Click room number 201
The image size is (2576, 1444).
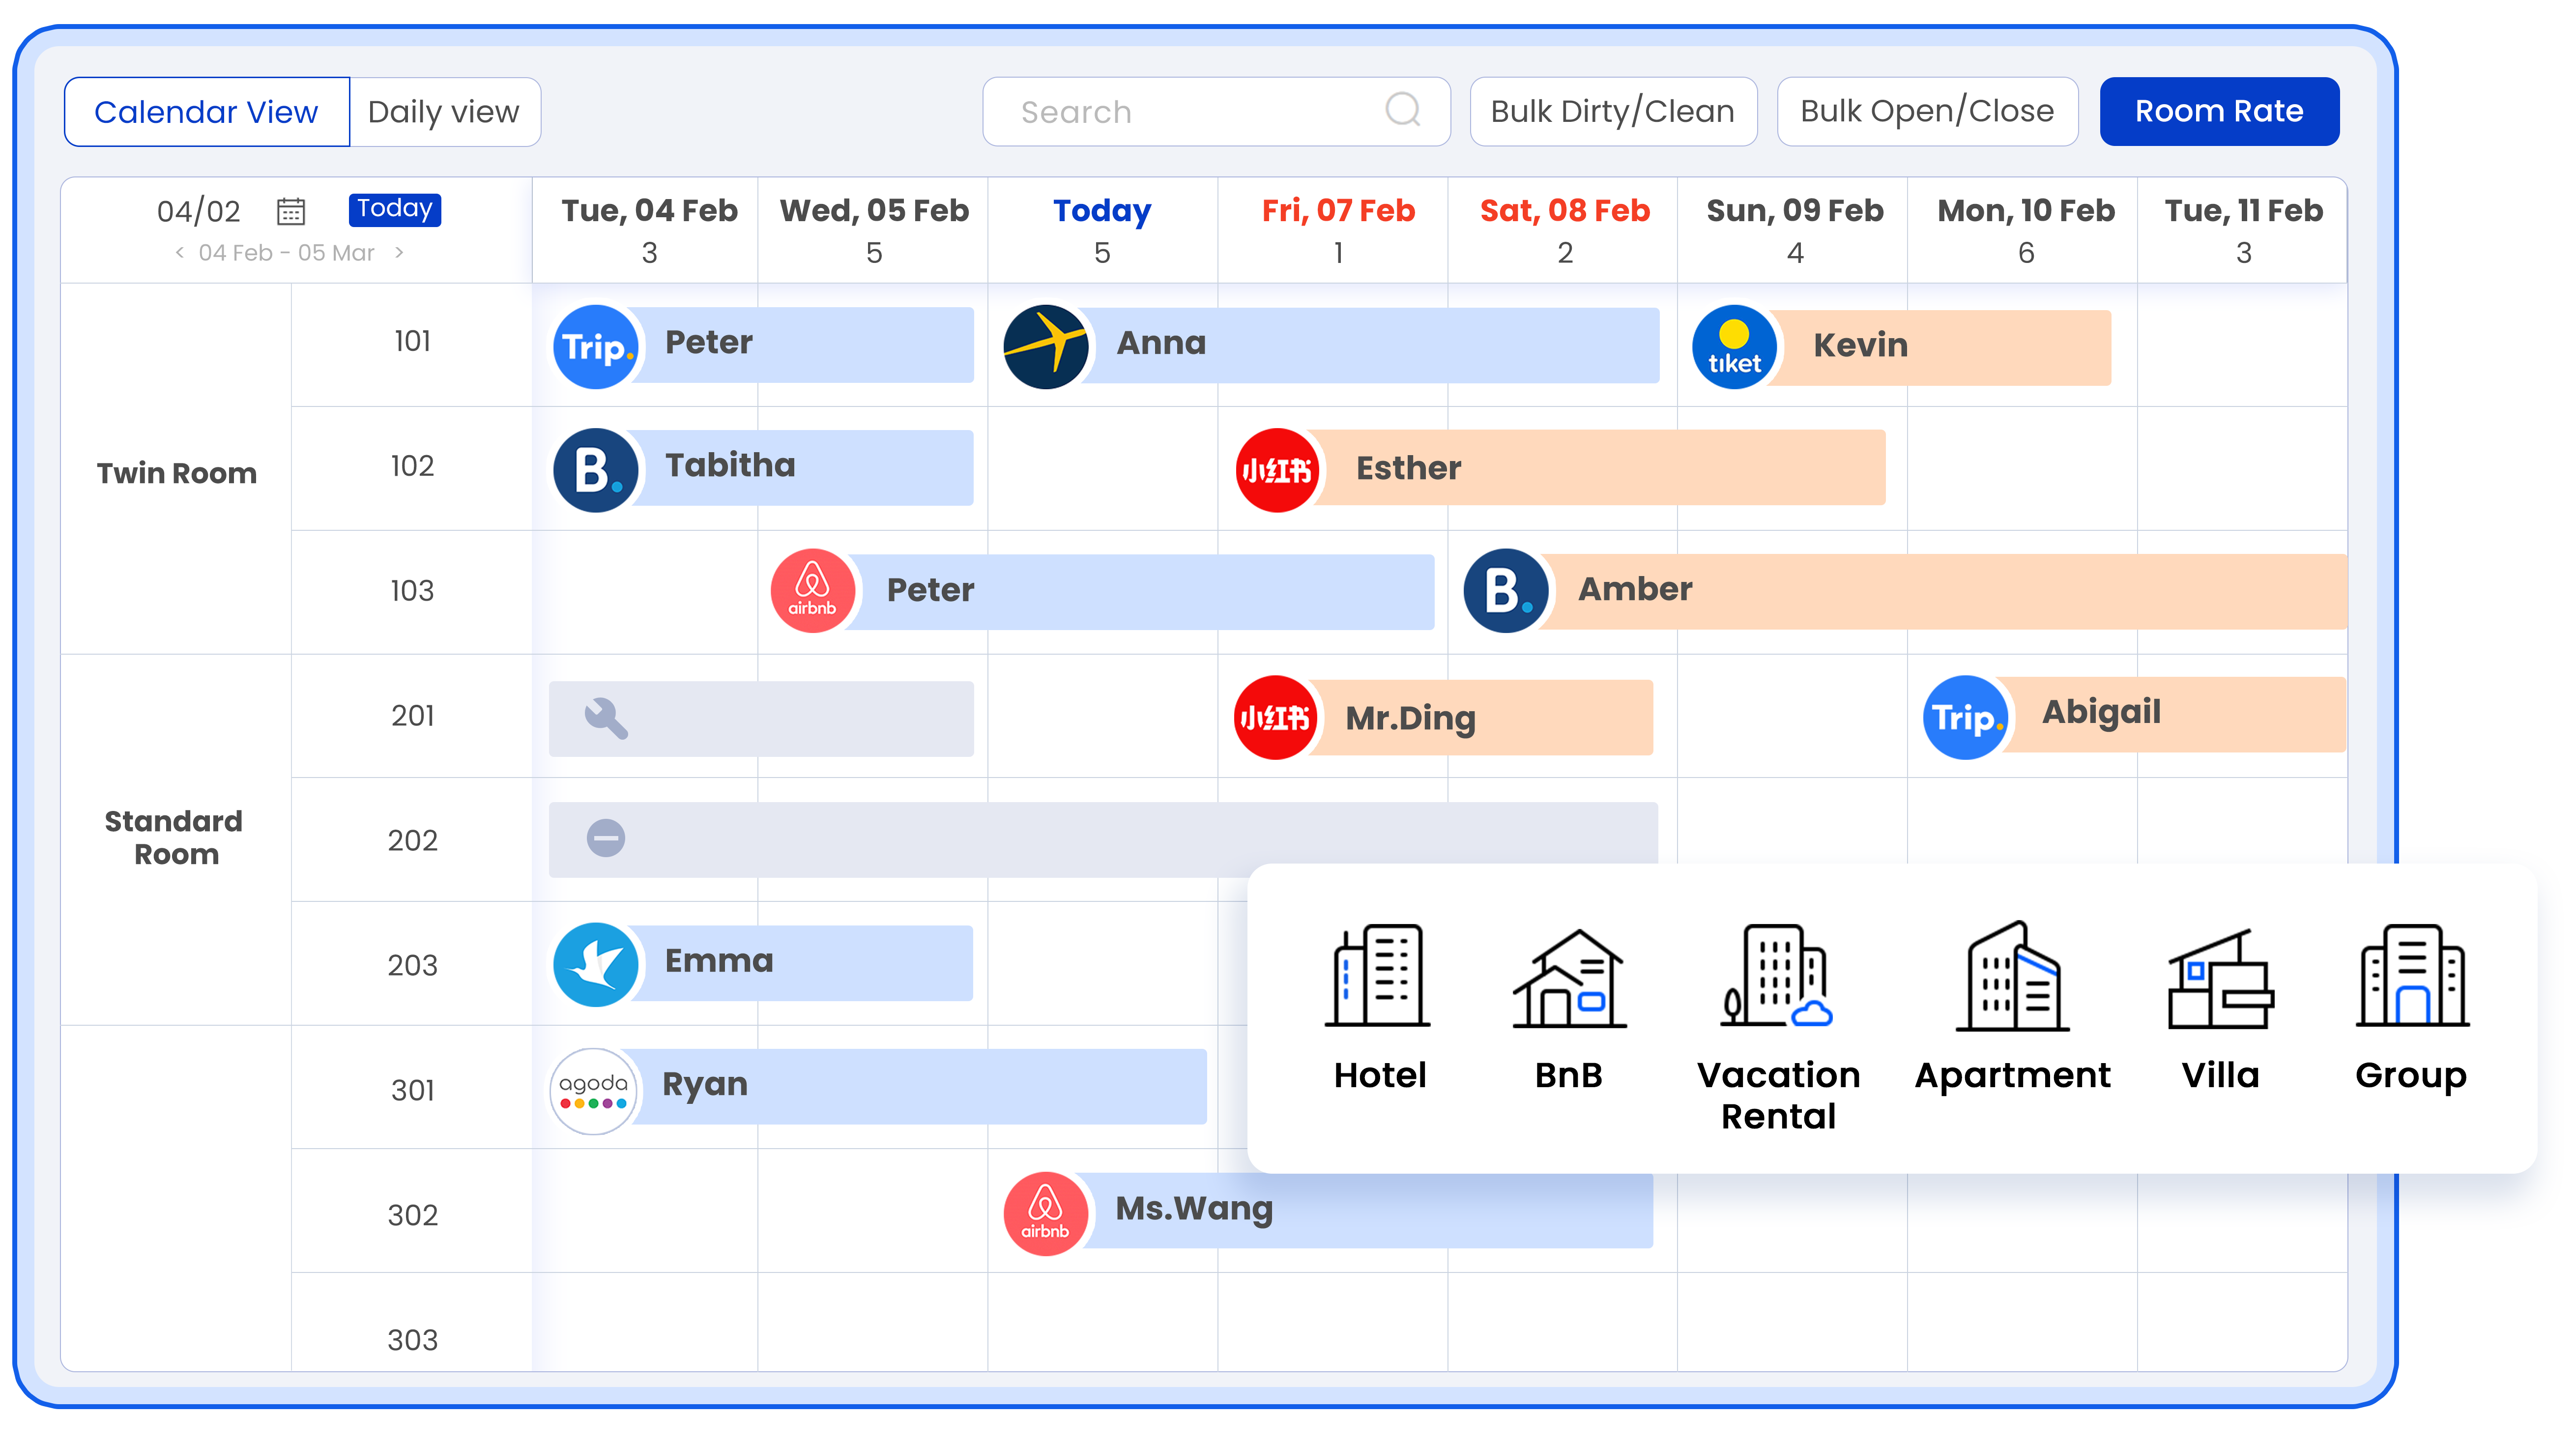(412, 716)
